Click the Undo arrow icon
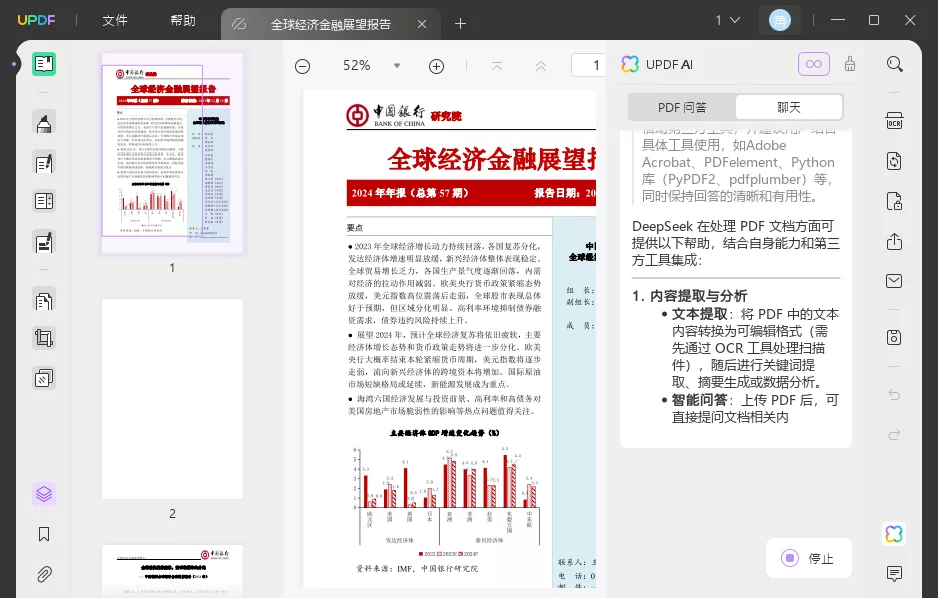This screenshot has width=938, height=598. click(x=894, y=395)
